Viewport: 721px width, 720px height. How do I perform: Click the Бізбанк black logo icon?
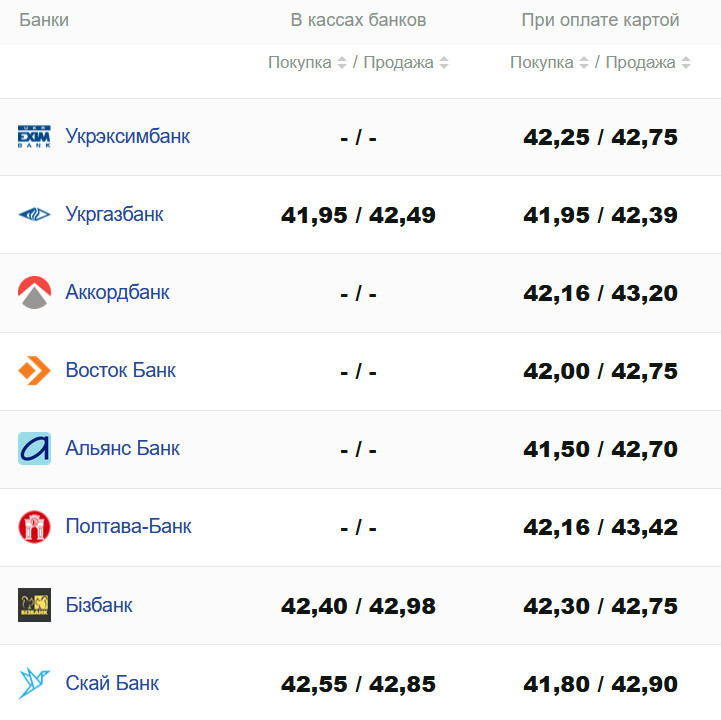pyautogui.click(x=34, y=605)
